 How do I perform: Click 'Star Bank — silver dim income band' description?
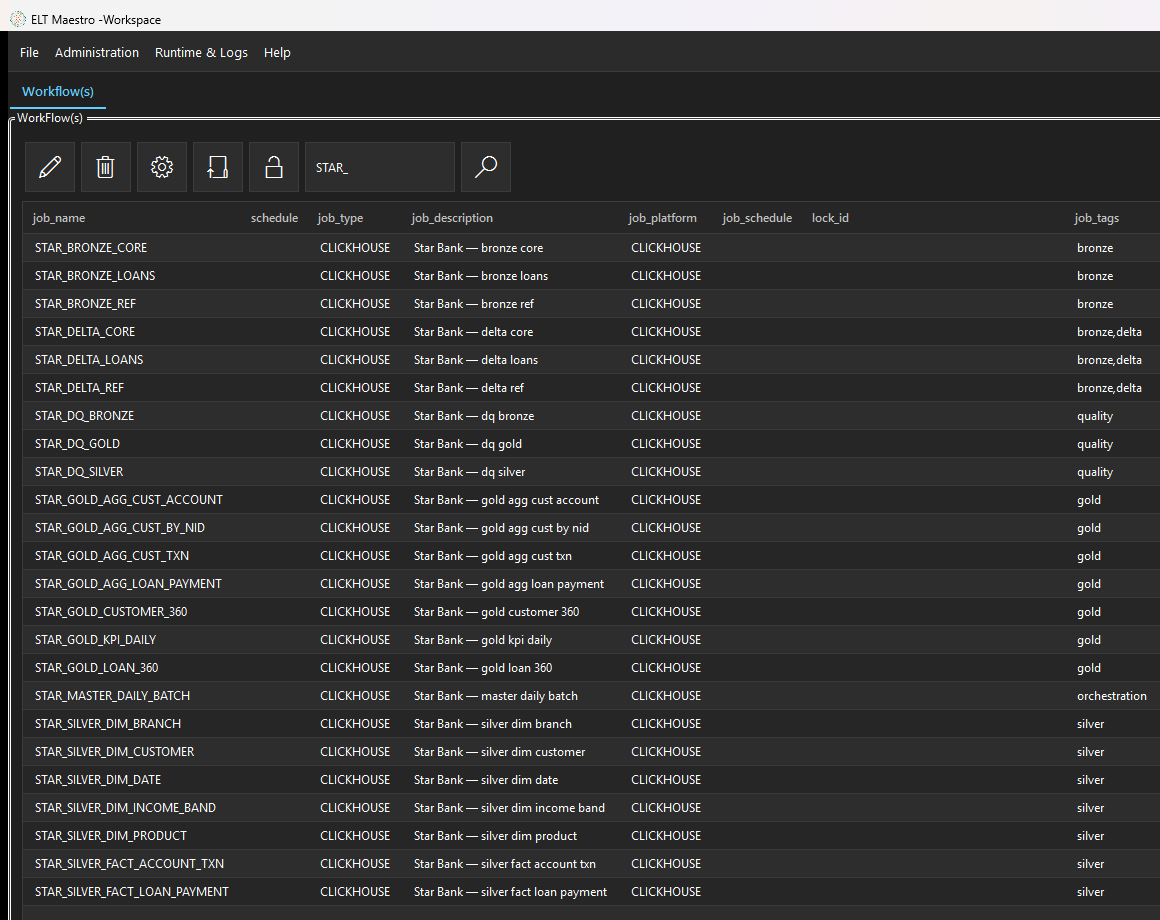[510, 808]
